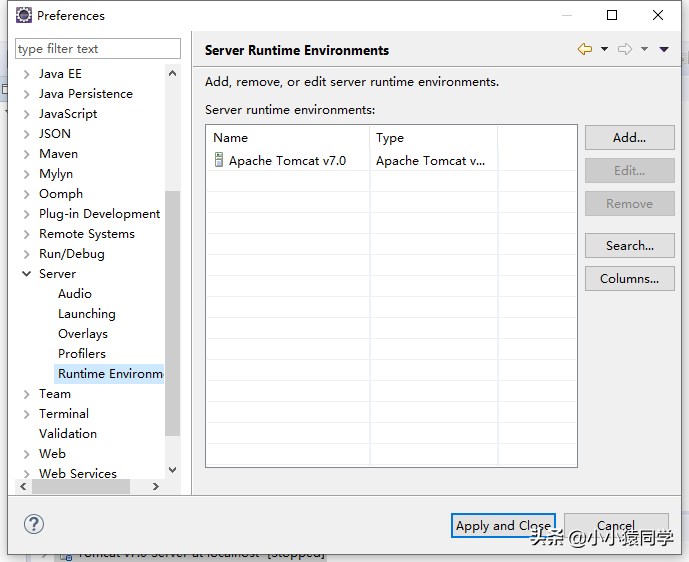Viewport: 689px width, 562px height.
Task: Click Apply and Close
Action: [503, 526]
